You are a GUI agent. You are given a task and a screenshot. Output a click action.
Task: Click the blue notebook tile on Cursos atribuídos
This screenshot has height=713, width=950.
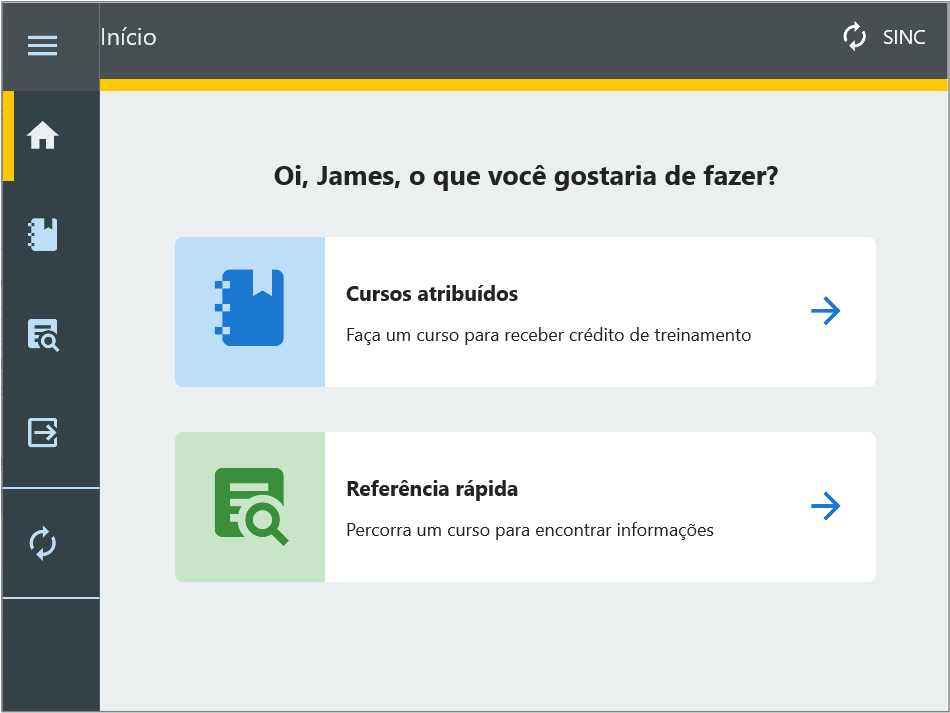pyautogui.click(x=250, y=311)
